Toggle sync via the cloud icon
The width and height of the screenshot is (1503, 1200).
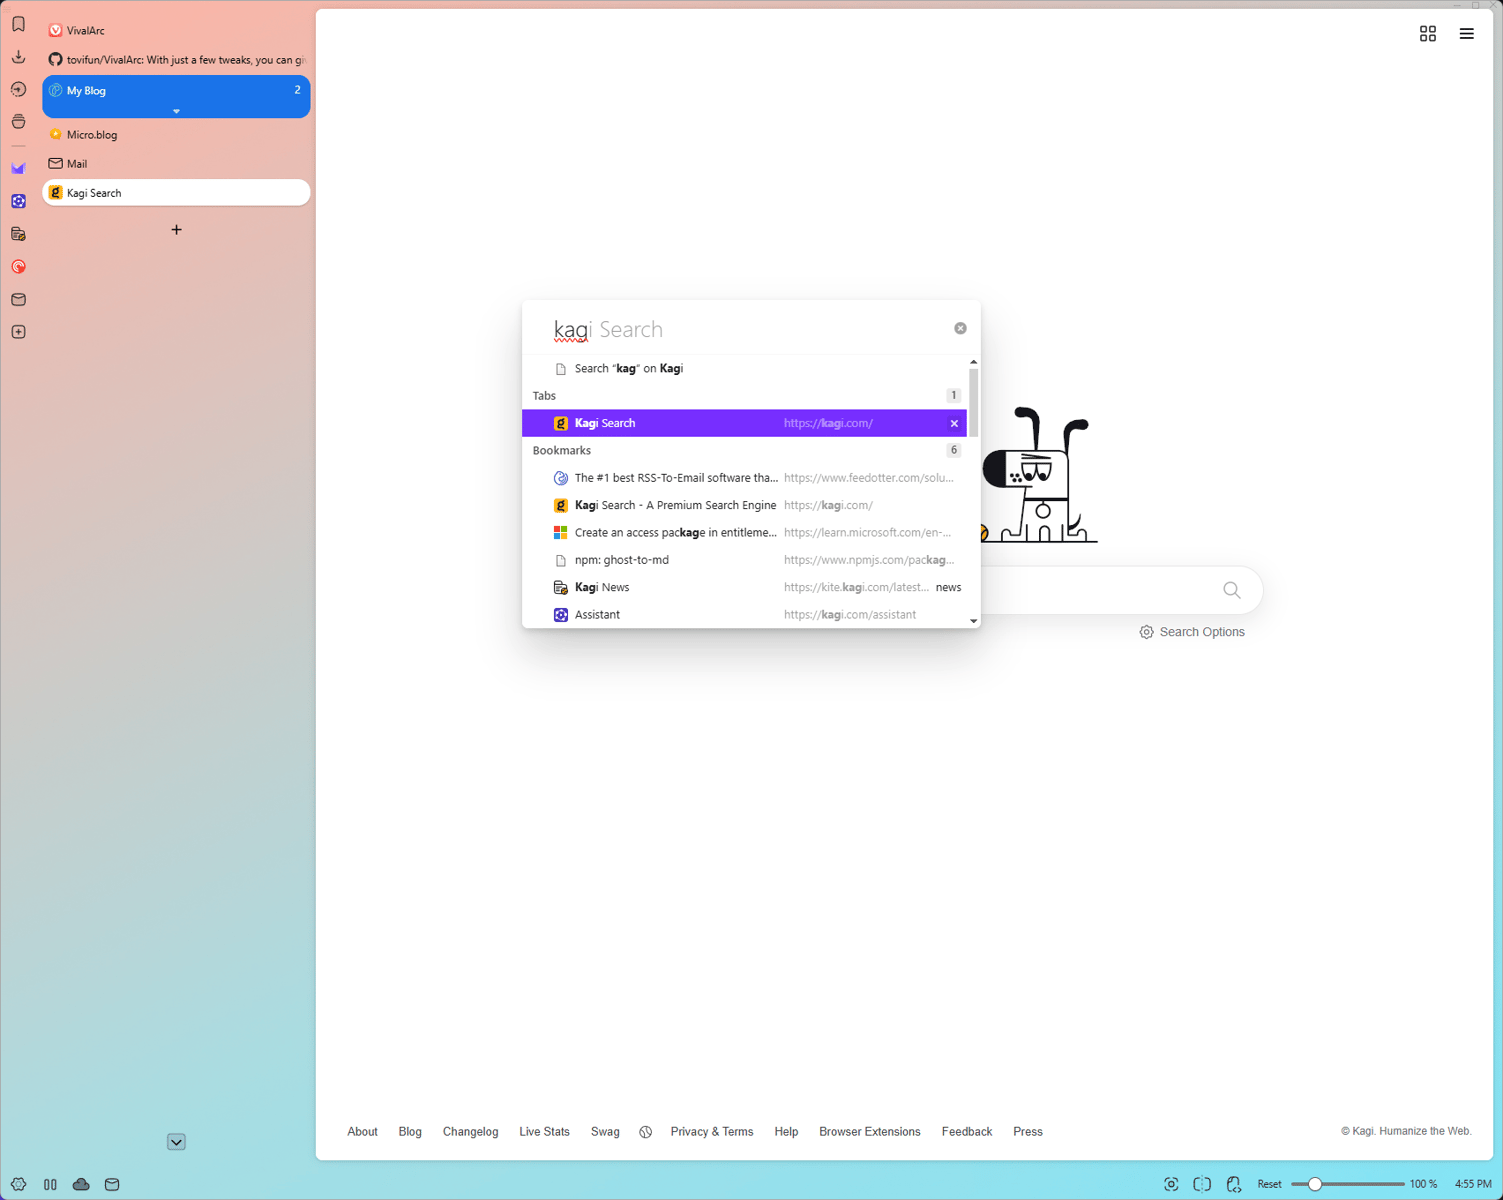click(x=81, y=1184)
